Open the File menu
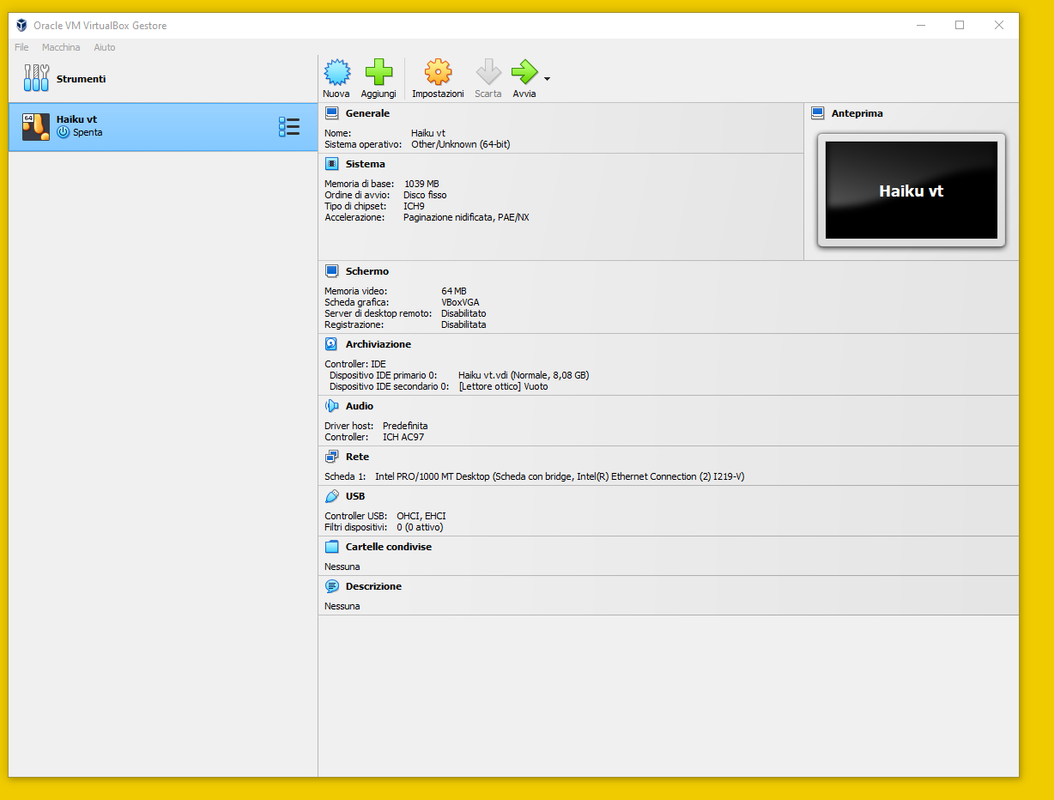 point(22,47)
